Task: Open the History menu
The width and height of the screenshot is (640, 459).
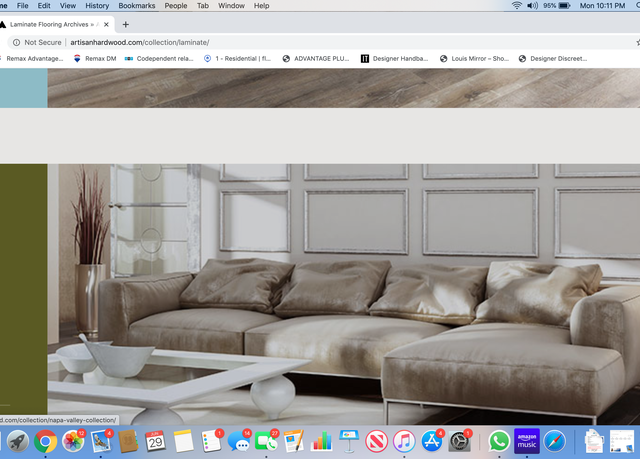Action: coord(97,6)
